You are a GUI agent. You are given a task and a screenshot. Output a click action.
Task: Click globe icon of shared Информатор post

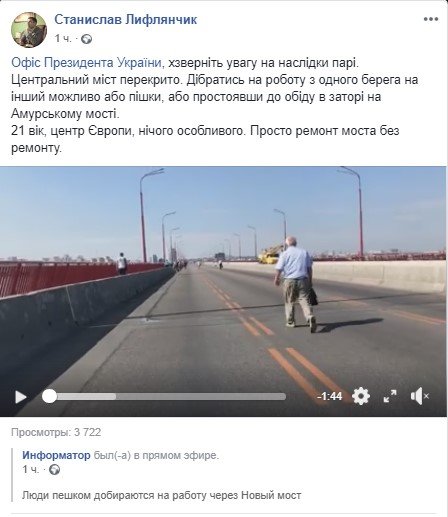54,470
